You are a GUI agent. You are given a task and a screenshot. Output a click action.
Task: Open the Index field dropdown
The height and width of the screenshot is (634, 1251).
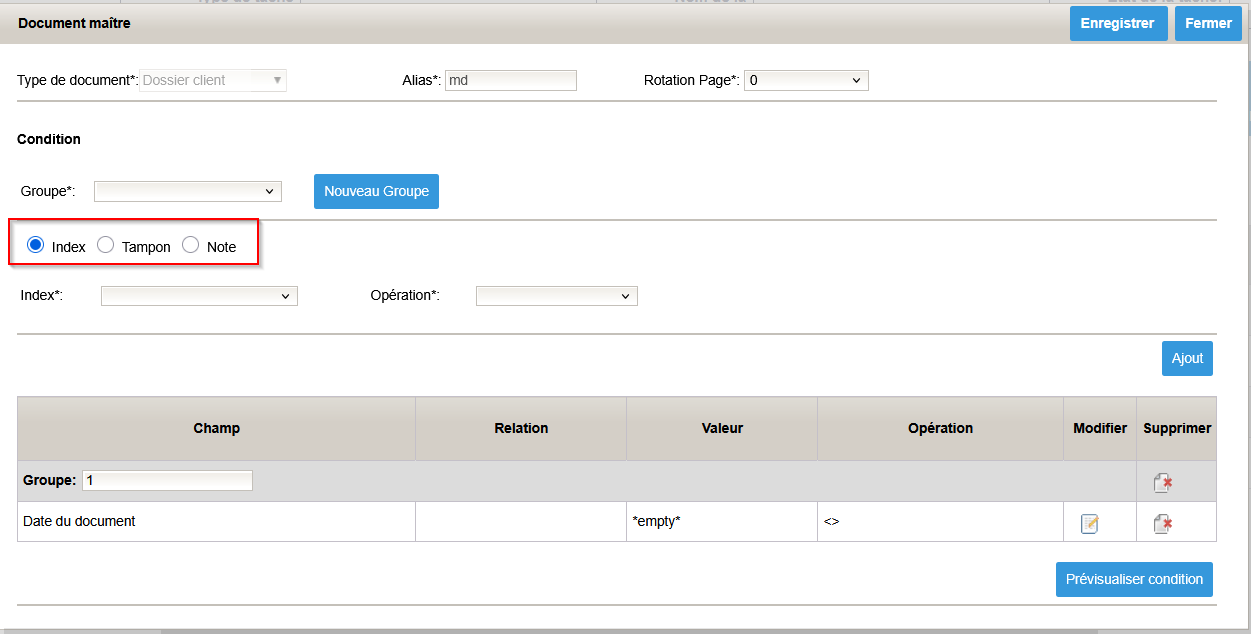pyautogui.click(x=199, y=296)
